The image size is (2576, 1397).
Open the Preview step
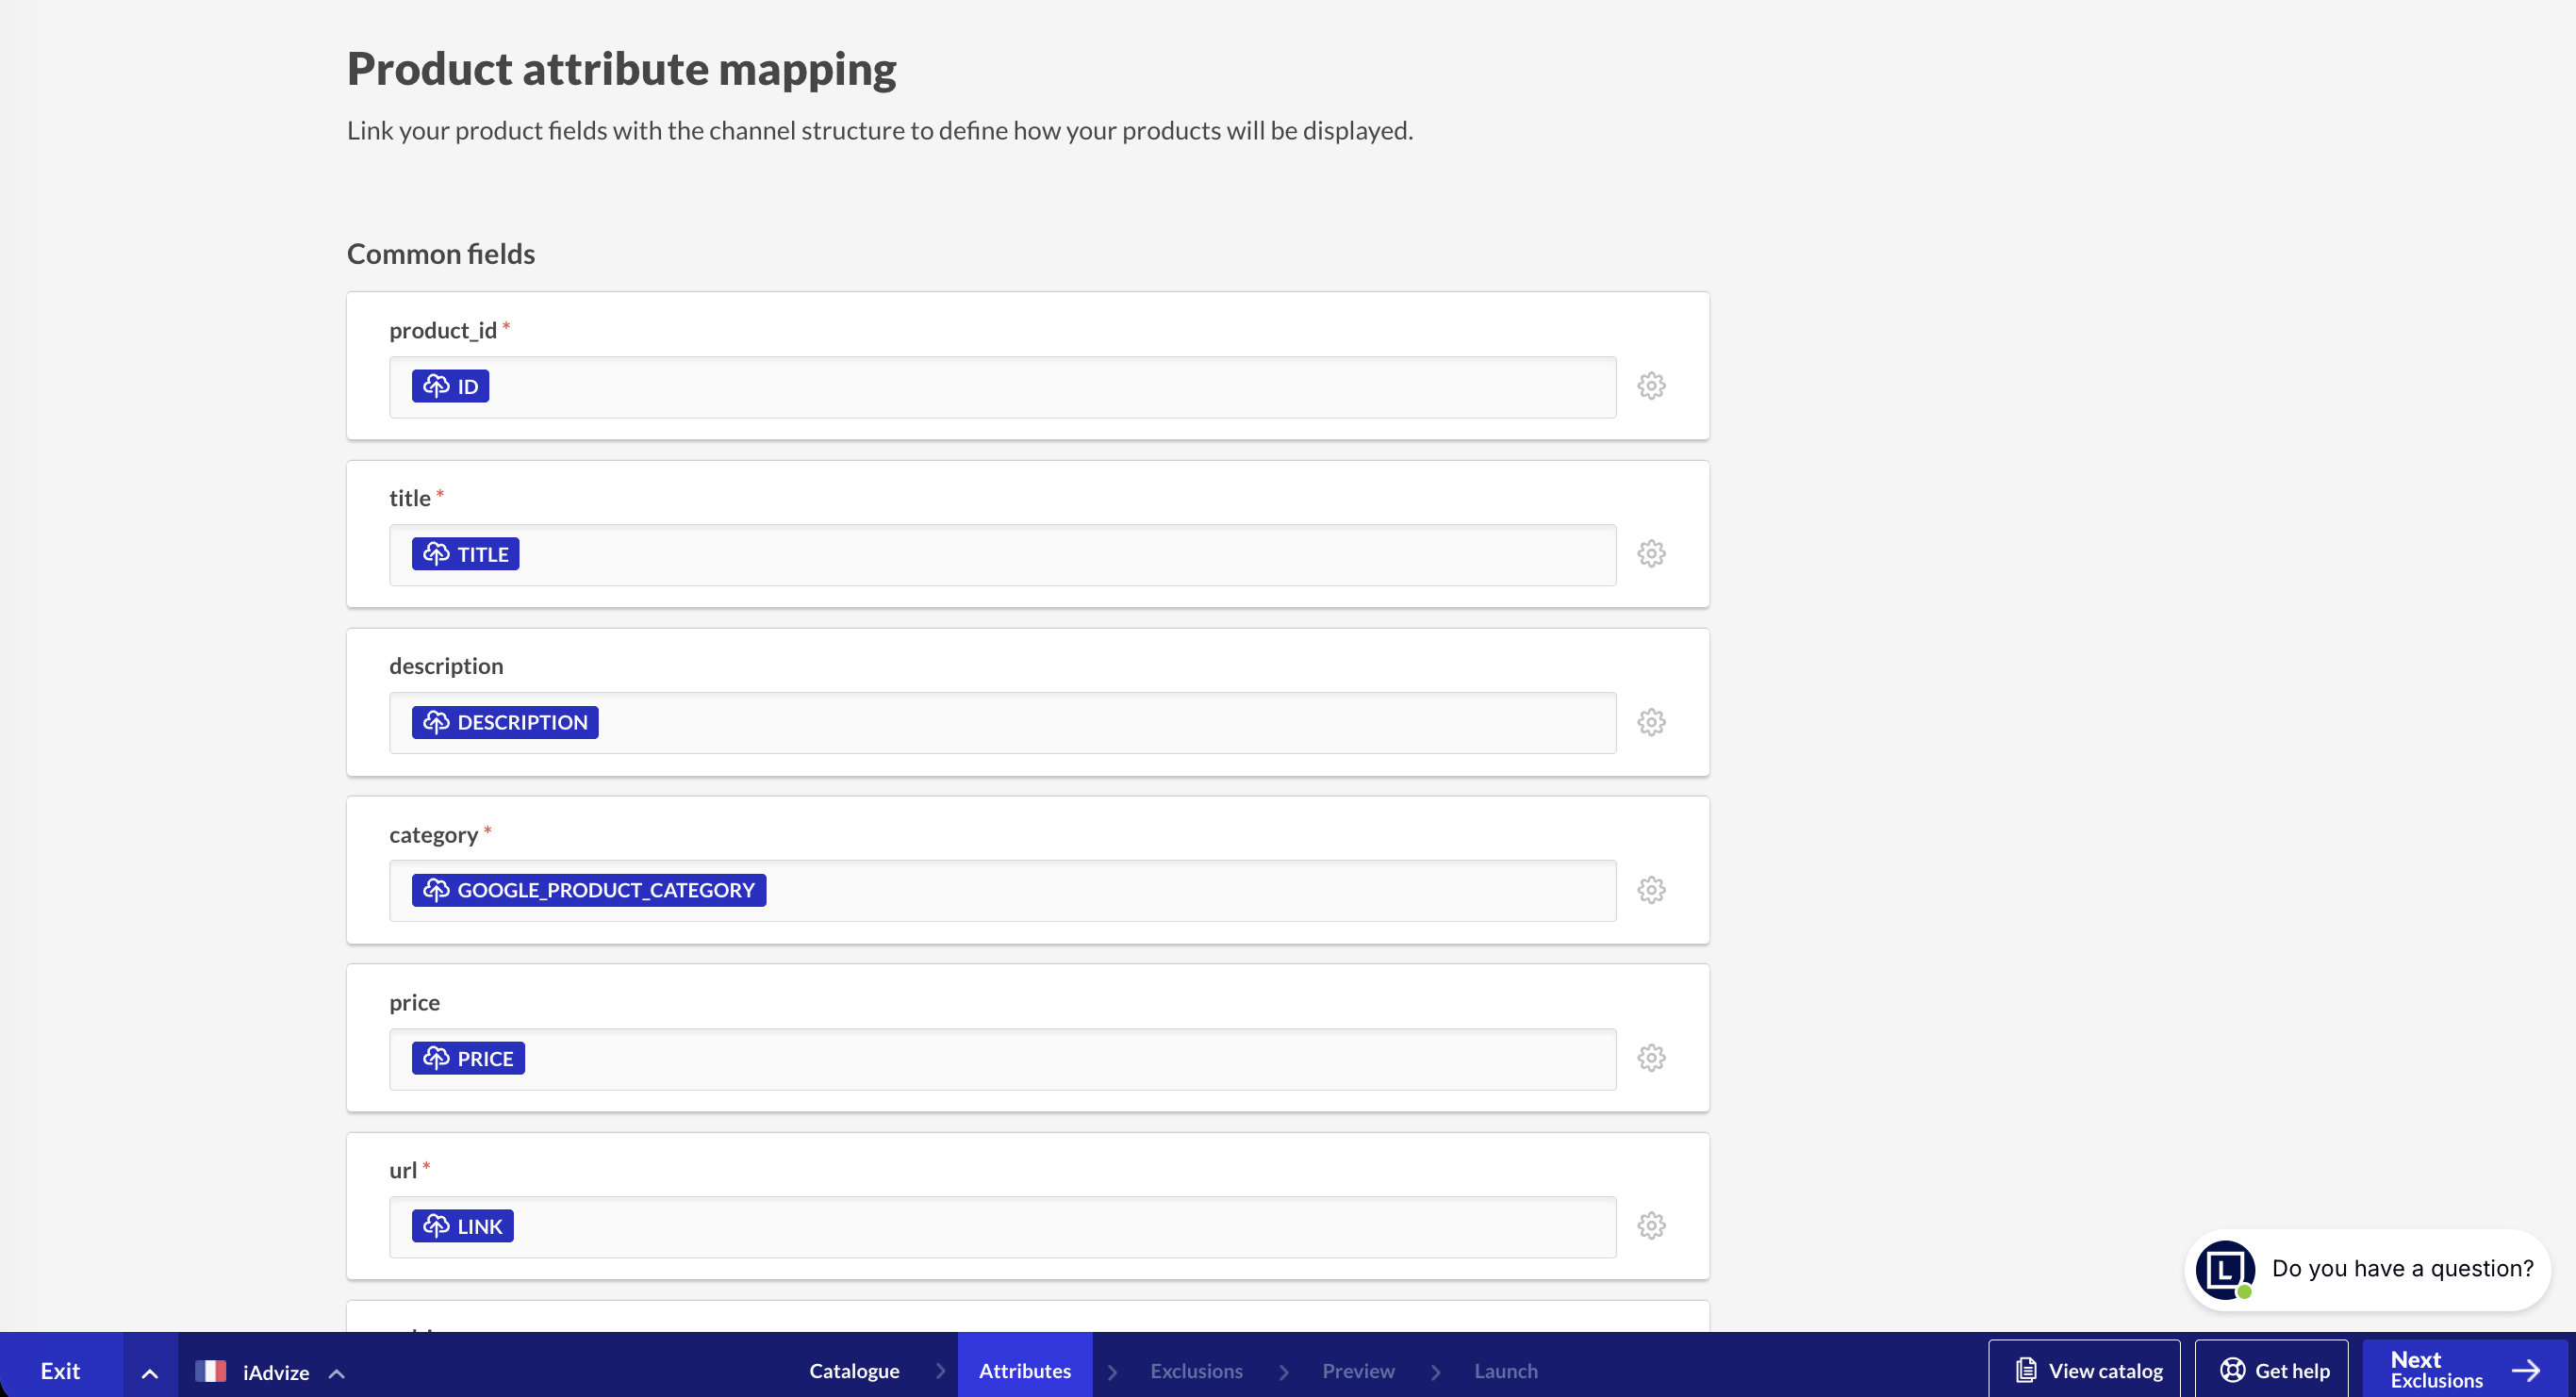(x=1357, y=1371)
